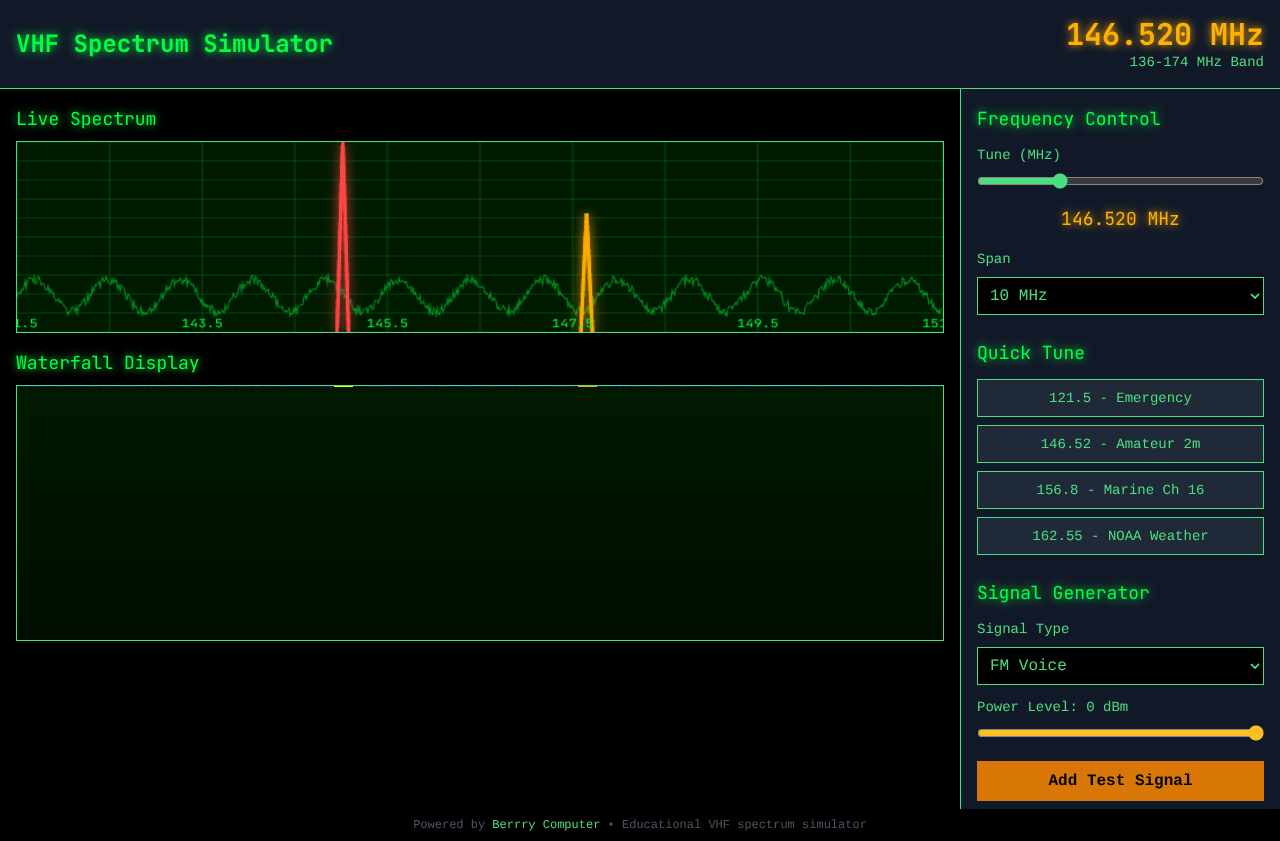This screenshot has height=841, width=1280.
Task: Click the Frequency Control heading
Action: pos(1069,119)
